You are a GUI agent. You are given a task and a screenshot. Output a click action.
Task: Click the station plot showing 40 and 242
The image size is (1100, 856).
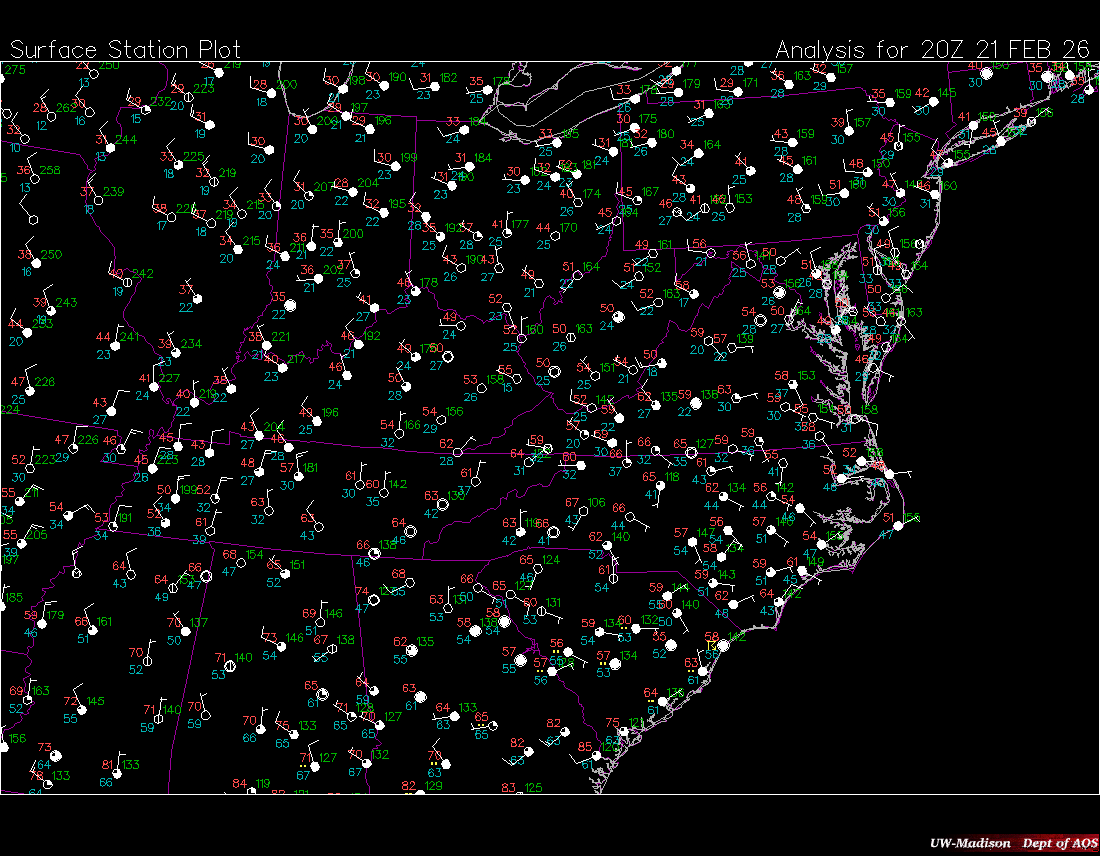(x=126, y=281)
